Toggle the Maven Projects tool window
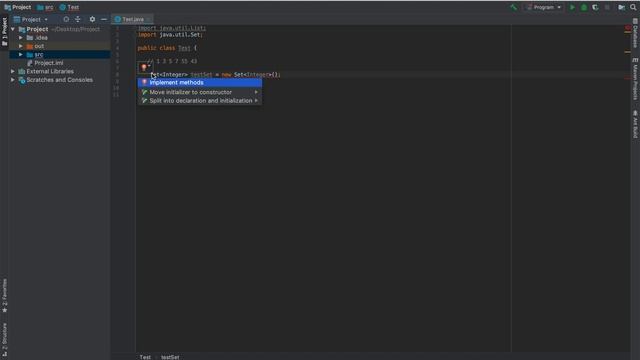The image size is (640, 360). click(635, 79)
